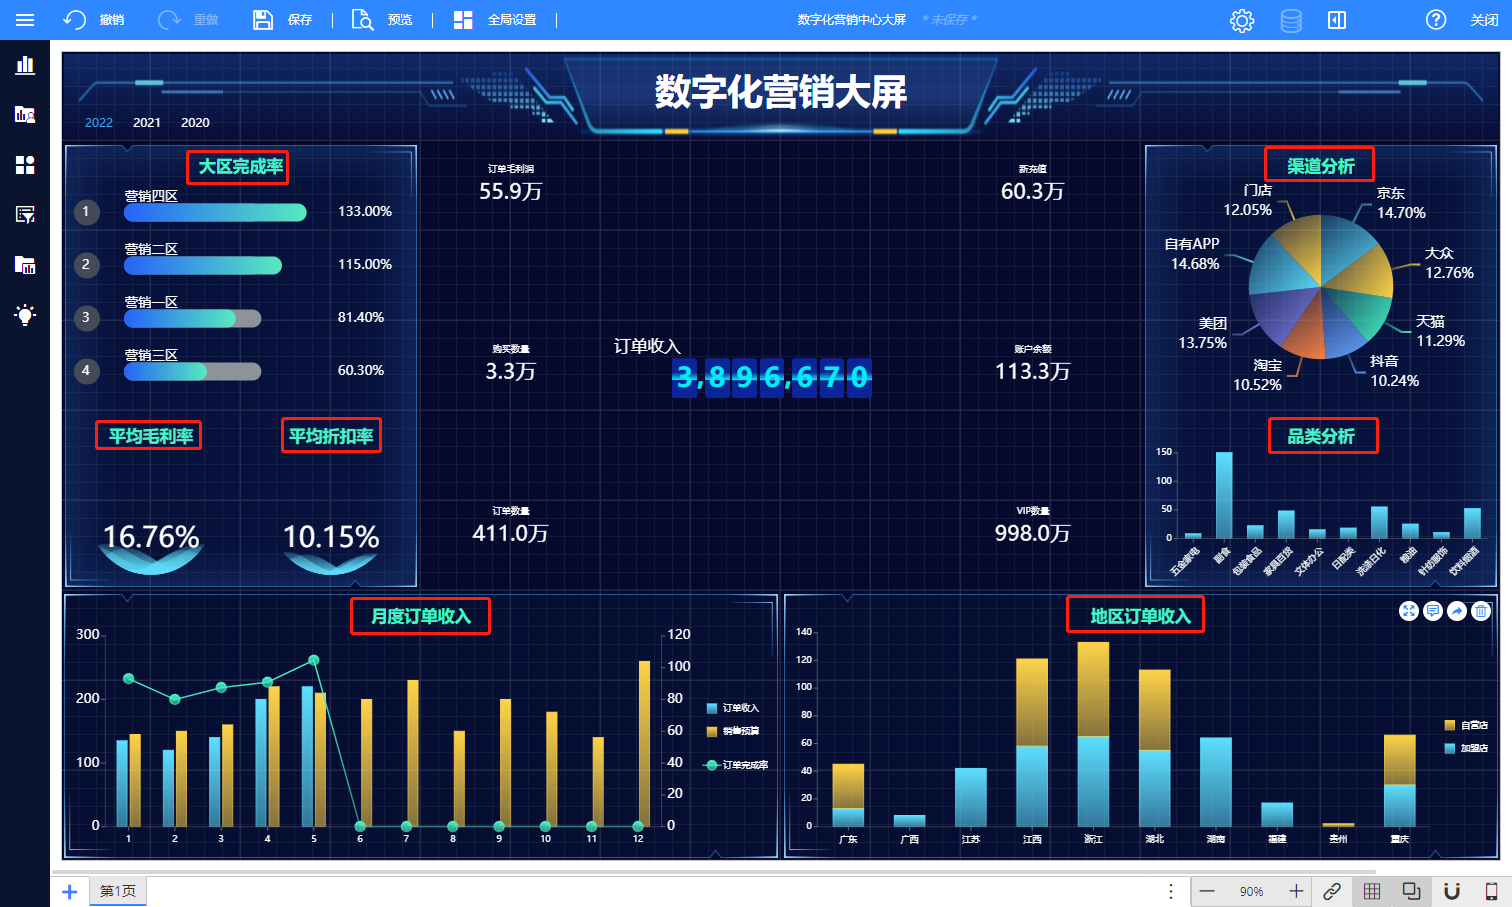Click the zoom in plus button
This screenshot has width=1512, height=907.
[x=1296, y=891]
